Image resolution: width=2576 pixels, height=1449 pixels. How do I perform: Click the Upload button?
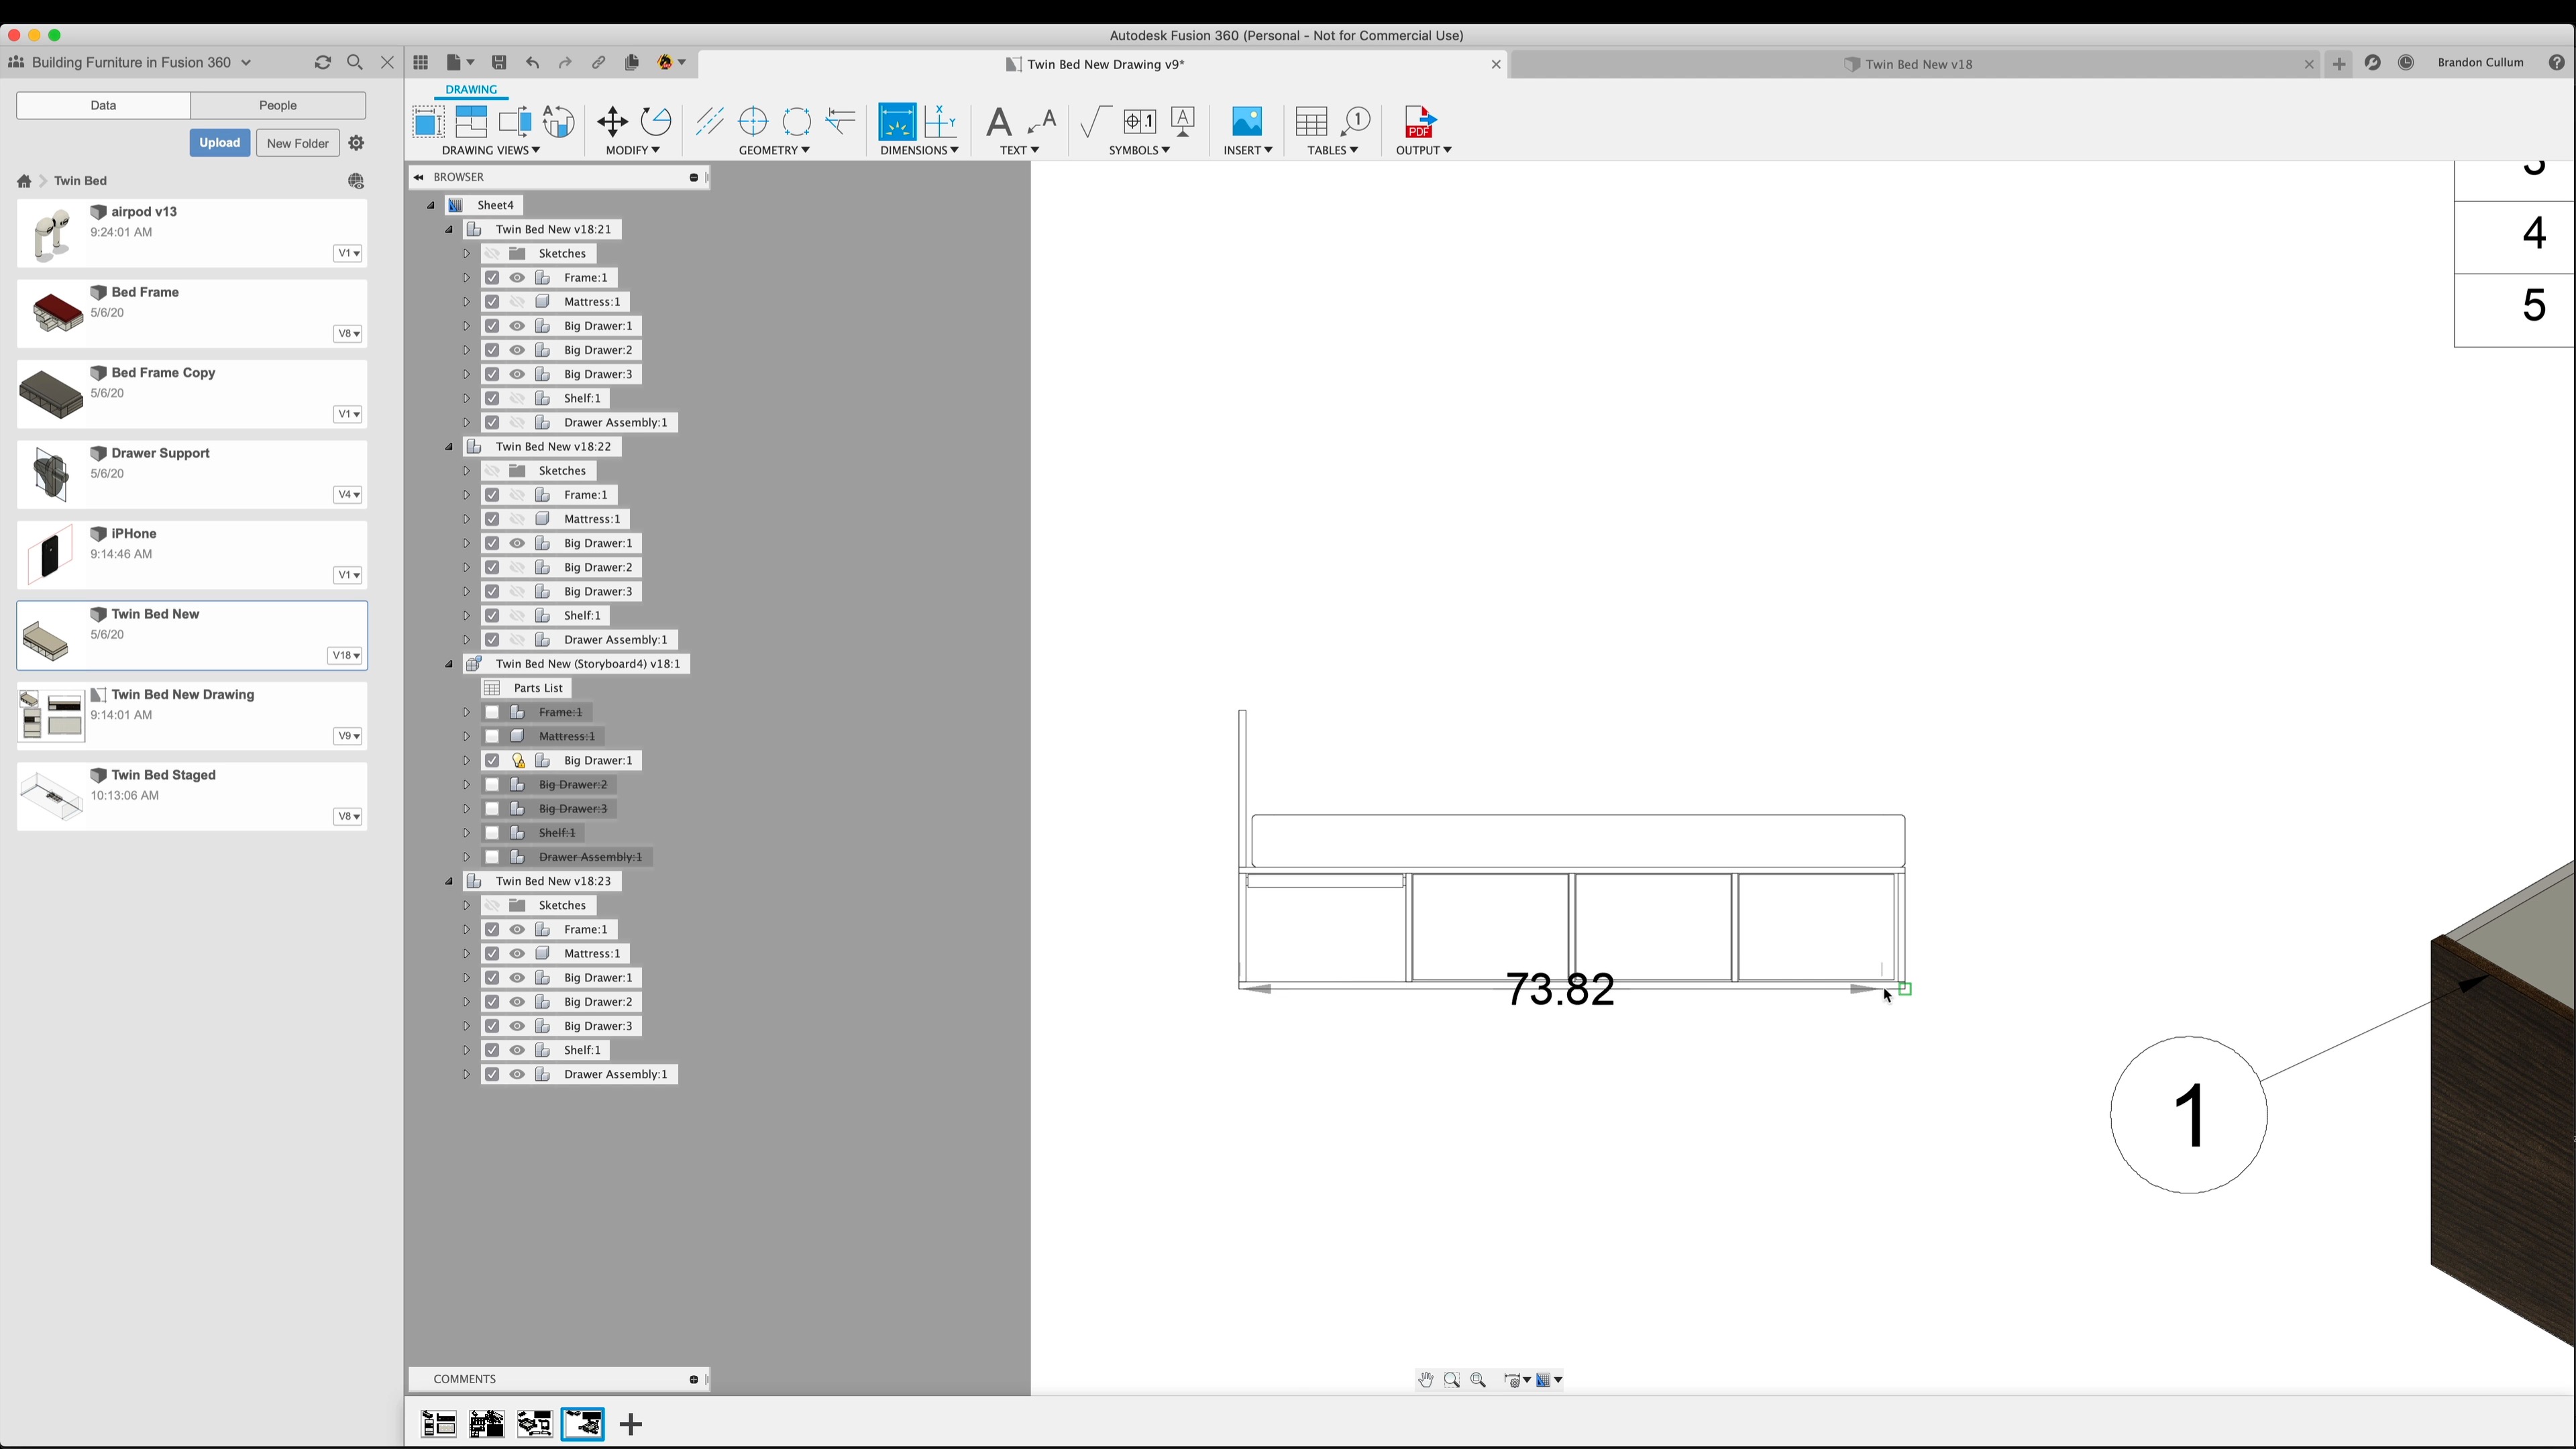tap(220, 143)
